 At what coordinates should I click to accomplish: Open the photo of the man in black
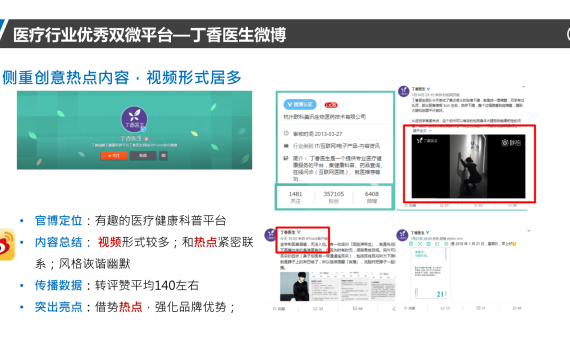294,286
